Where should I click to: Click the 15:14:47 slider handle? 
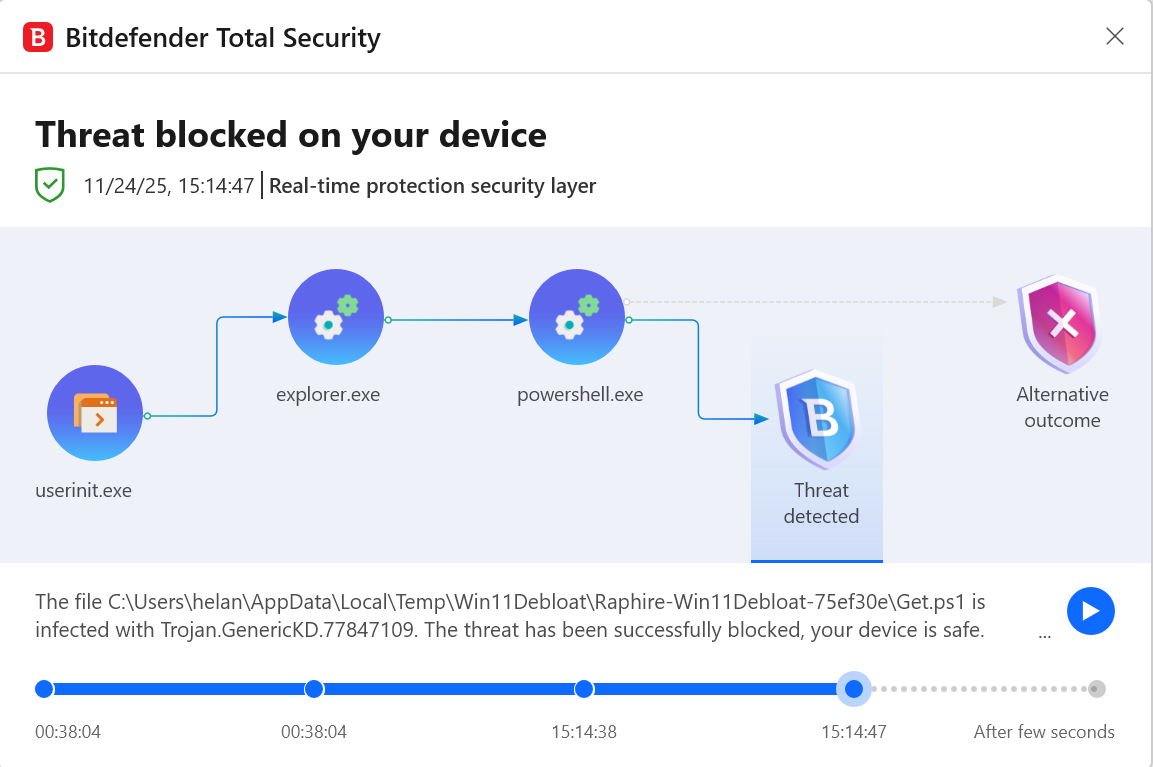click(x=854, y=689)
